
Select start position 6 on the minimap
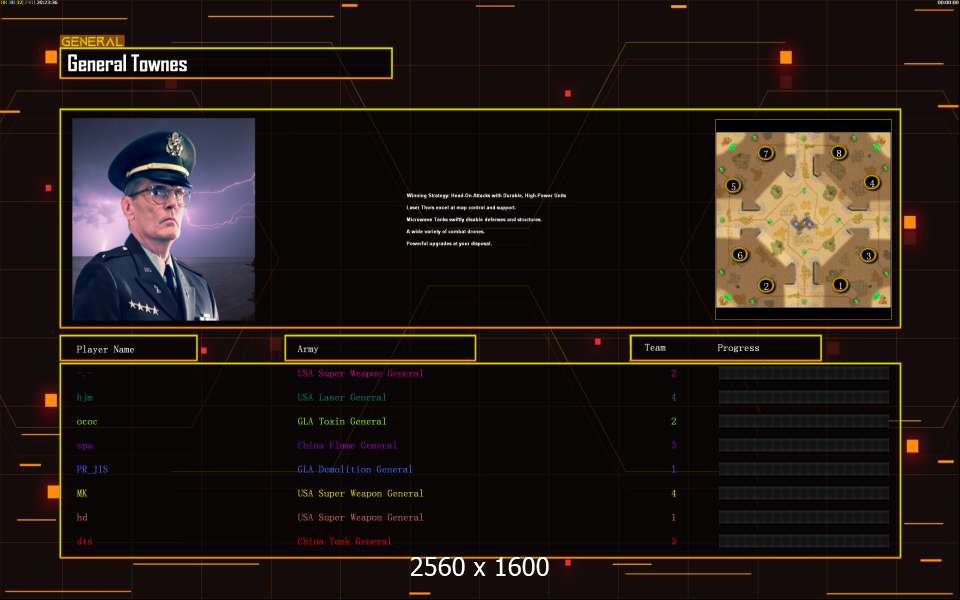pos(740,254)
